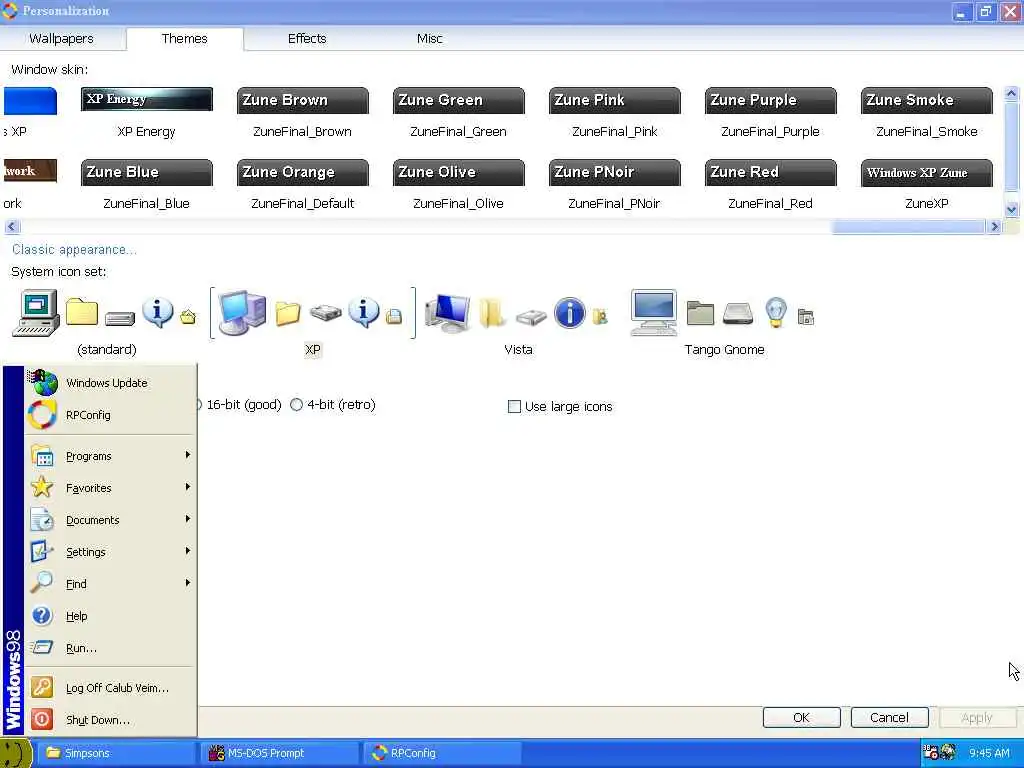Open Help from the Start menu
This screenshot has height=768, width=1024.
(111, 616)
